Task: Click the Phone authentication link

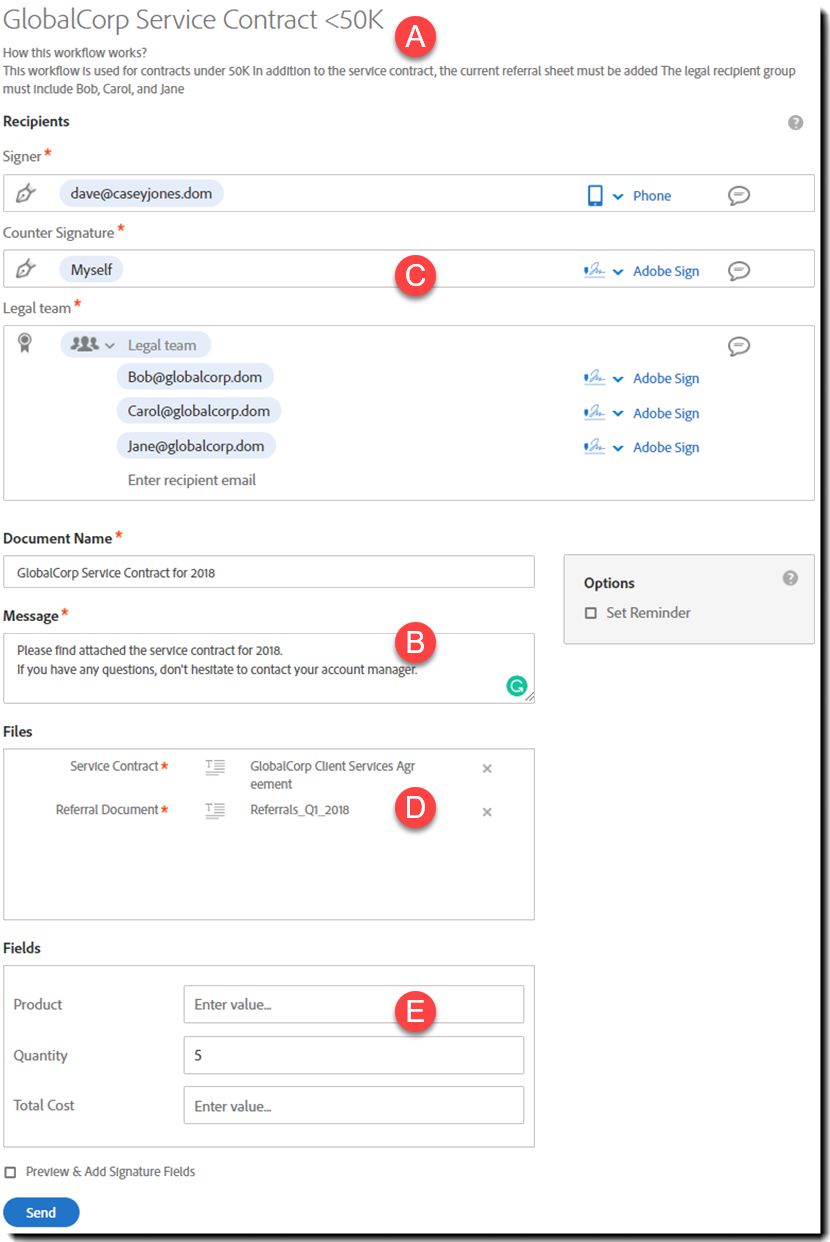Action: pos(652,196)
